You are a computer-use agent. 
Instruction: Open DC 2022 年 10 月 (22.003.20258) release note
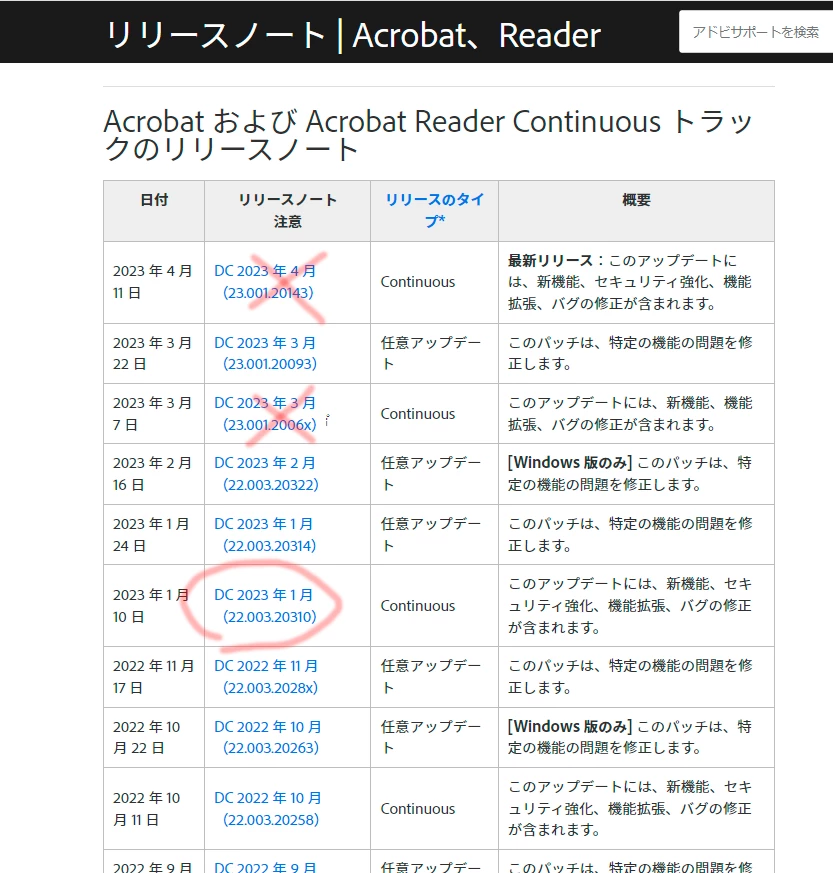point(267,808)
